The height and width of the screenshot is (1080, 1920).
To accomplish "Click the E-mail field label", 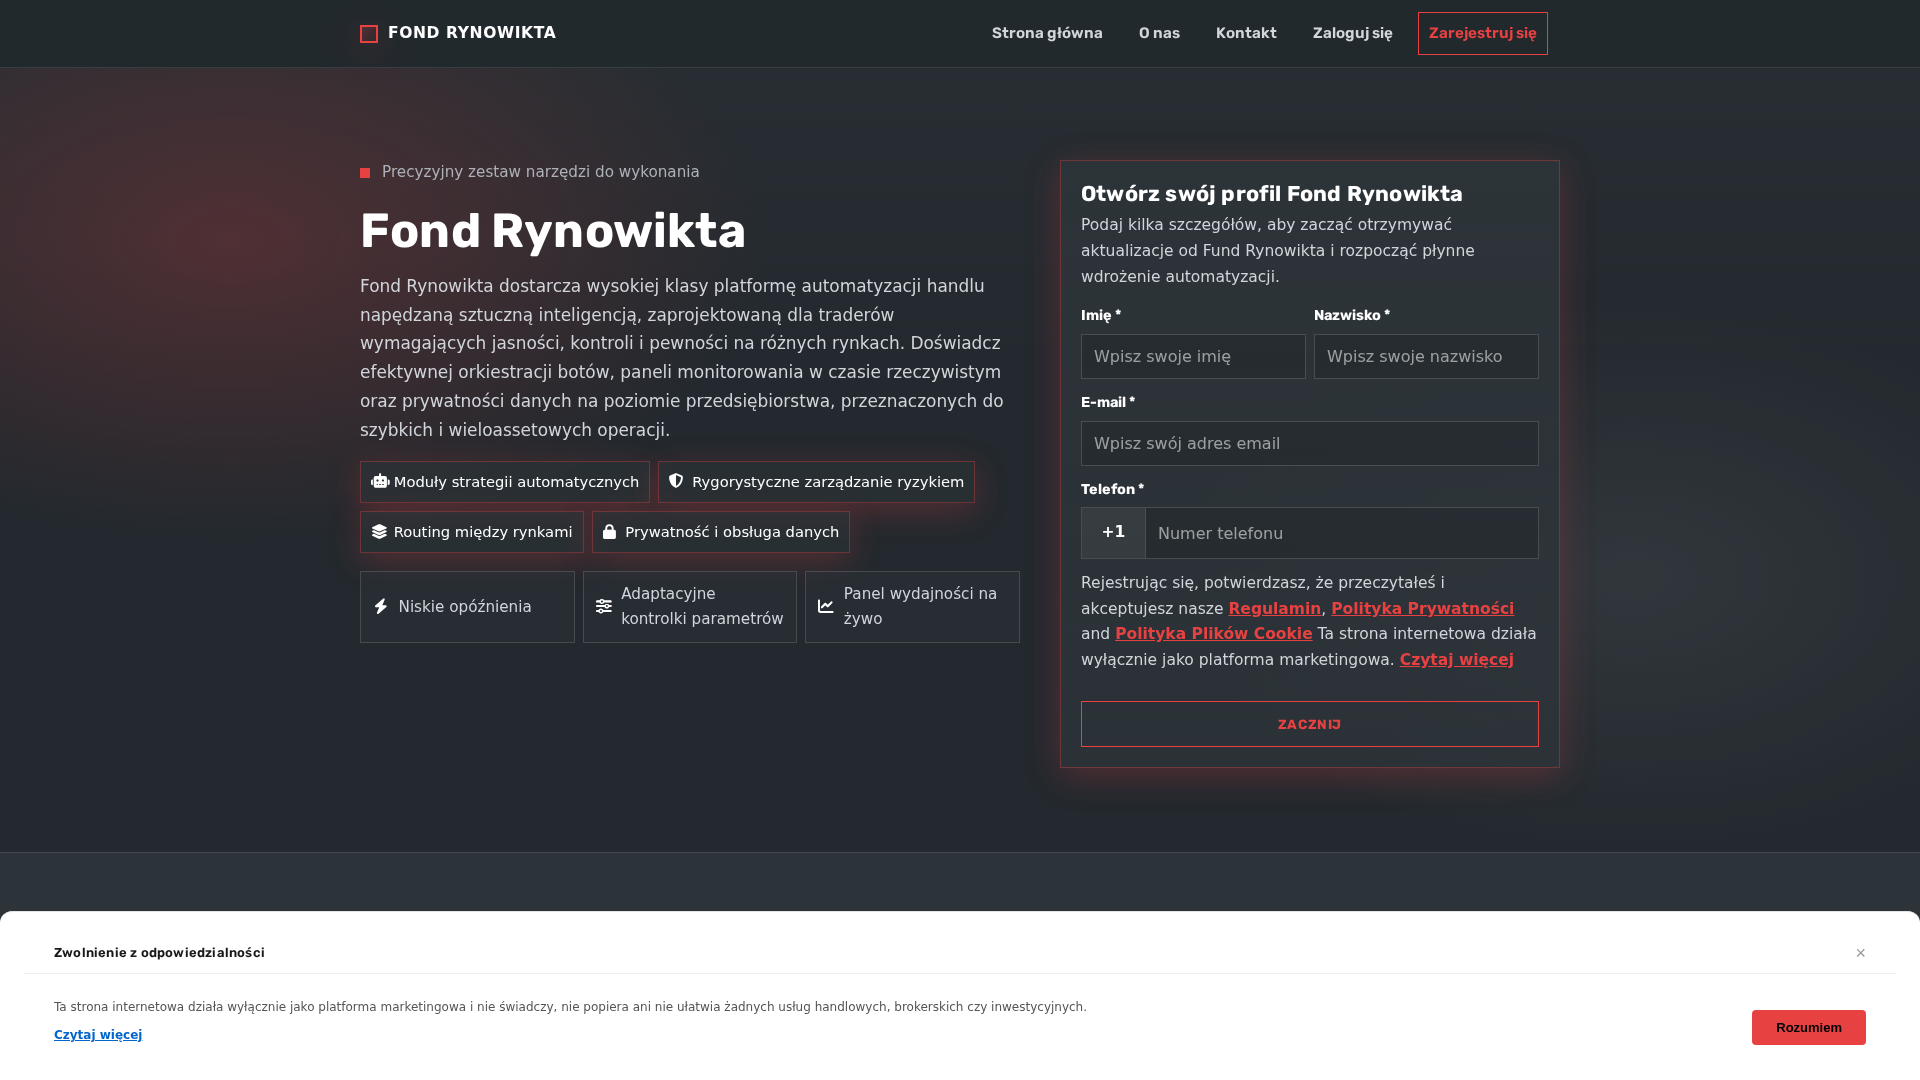I will click(x=1108, y=402).
